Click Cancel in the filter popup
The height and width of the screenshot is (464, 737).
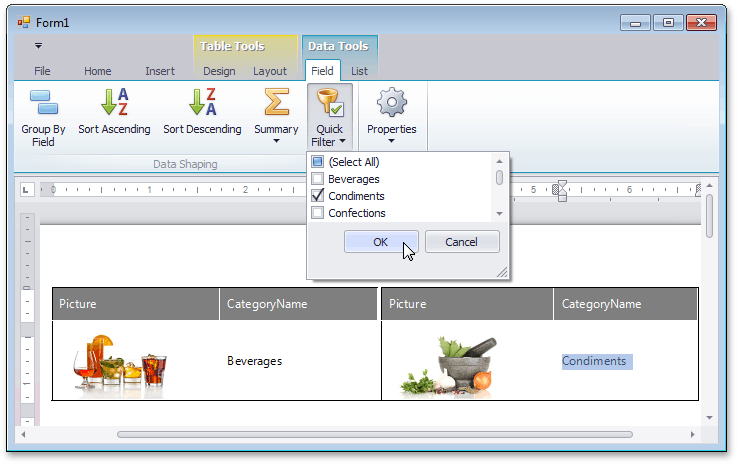point(462,242)
